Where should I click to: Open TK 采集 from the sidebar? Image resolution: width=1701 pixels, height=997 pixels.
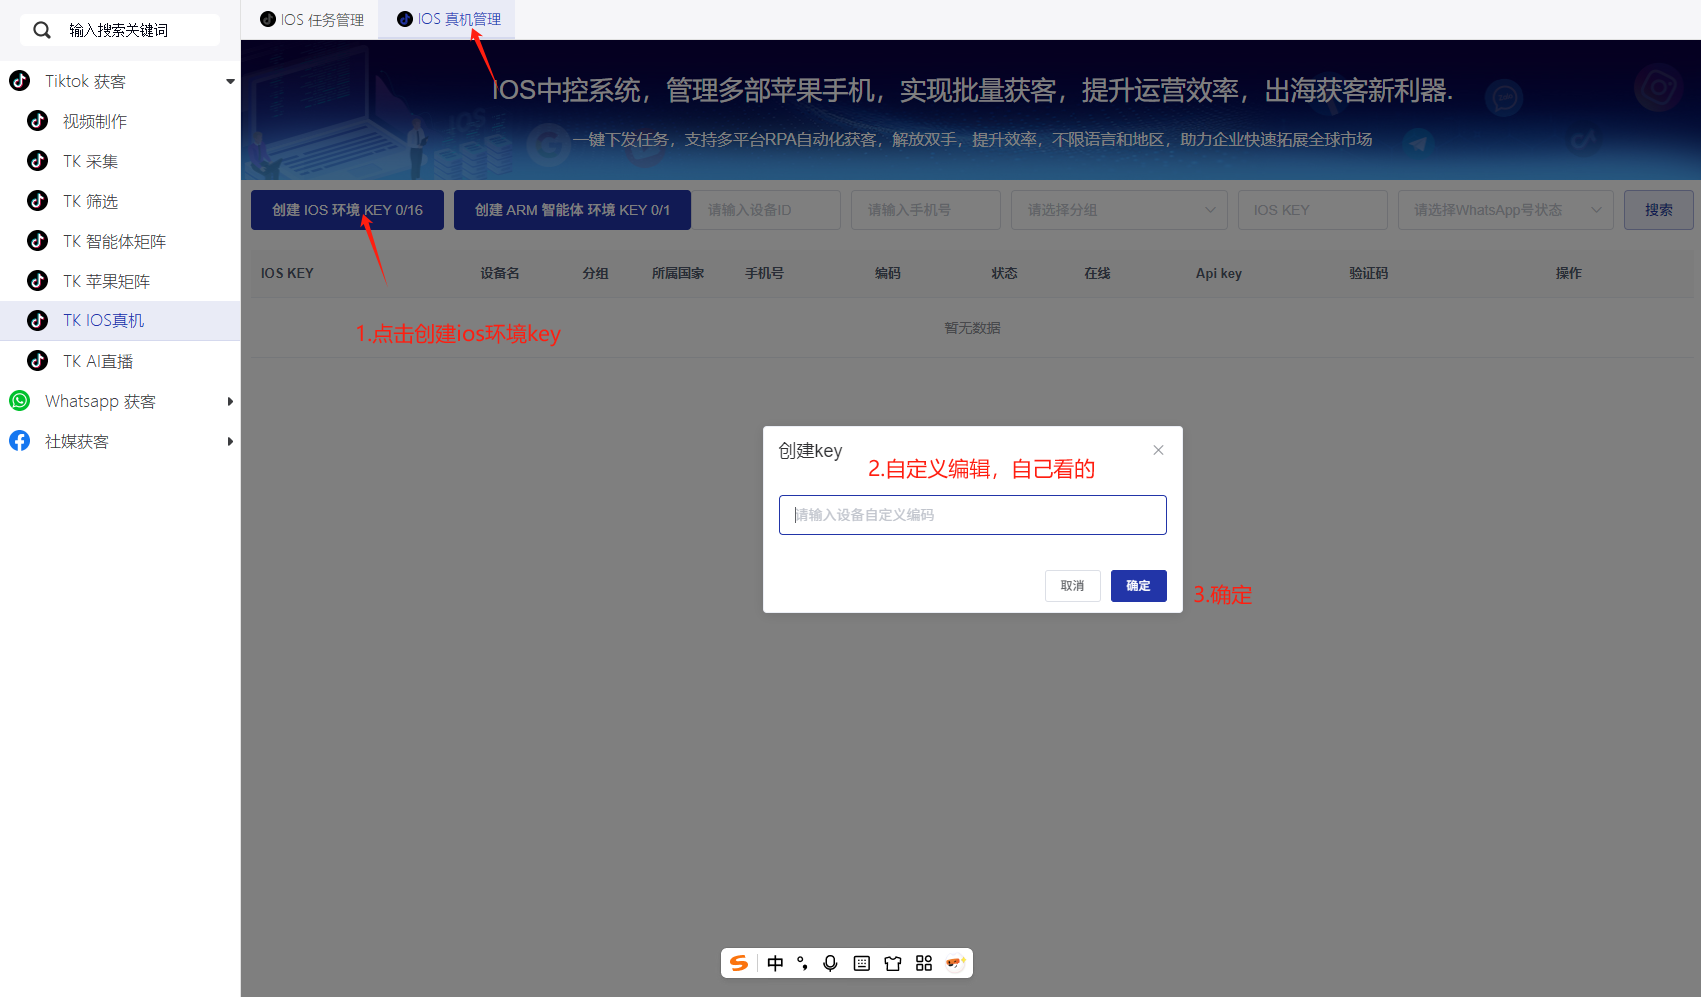click(x=89, y=161)
